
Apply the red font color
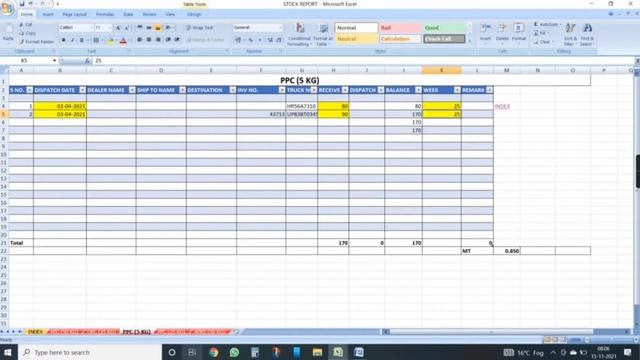click(123, 40)
